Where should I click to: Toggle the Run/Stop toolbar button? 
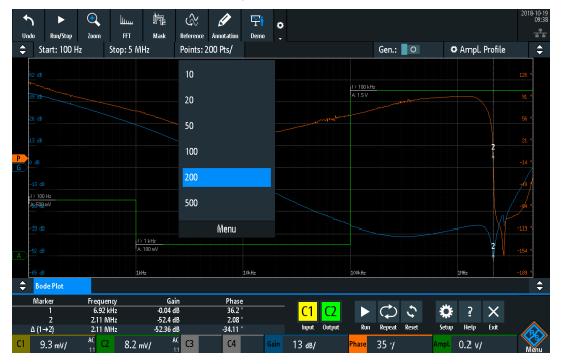pyautogui.click(x=61, y=25)
